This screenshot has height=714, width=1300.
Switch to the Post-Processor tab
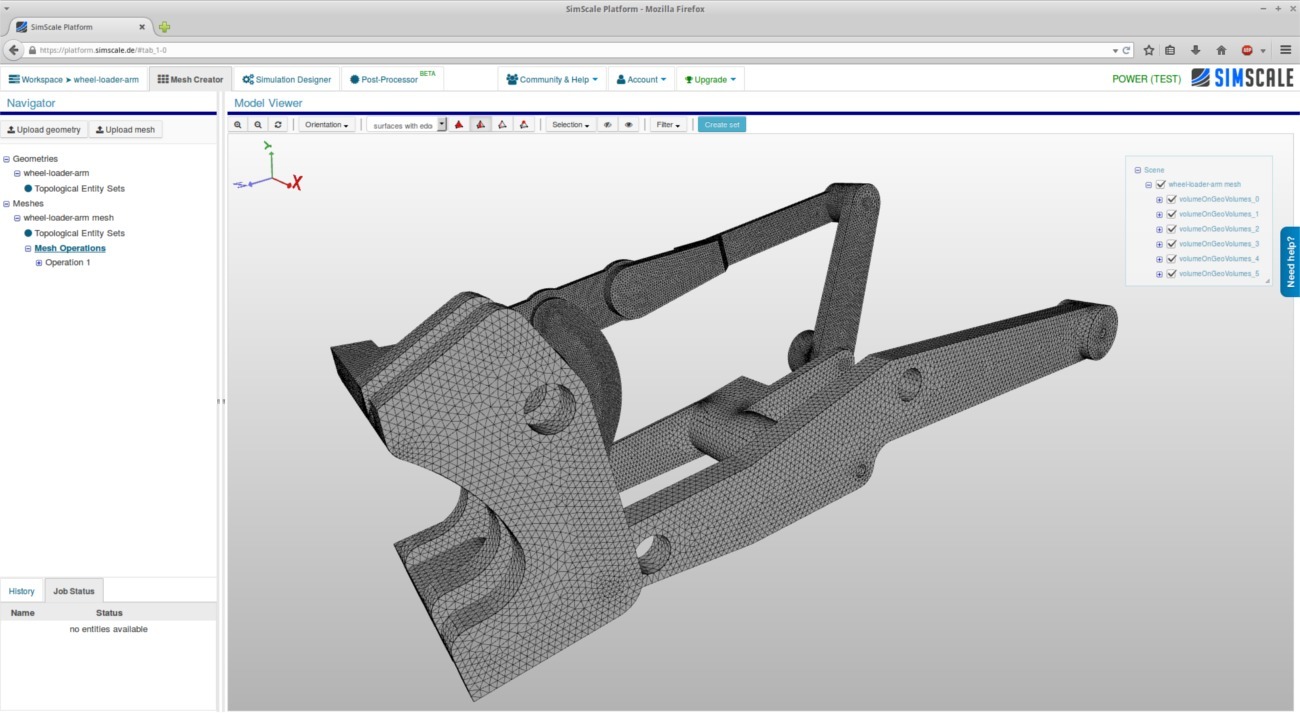(392, 79)
